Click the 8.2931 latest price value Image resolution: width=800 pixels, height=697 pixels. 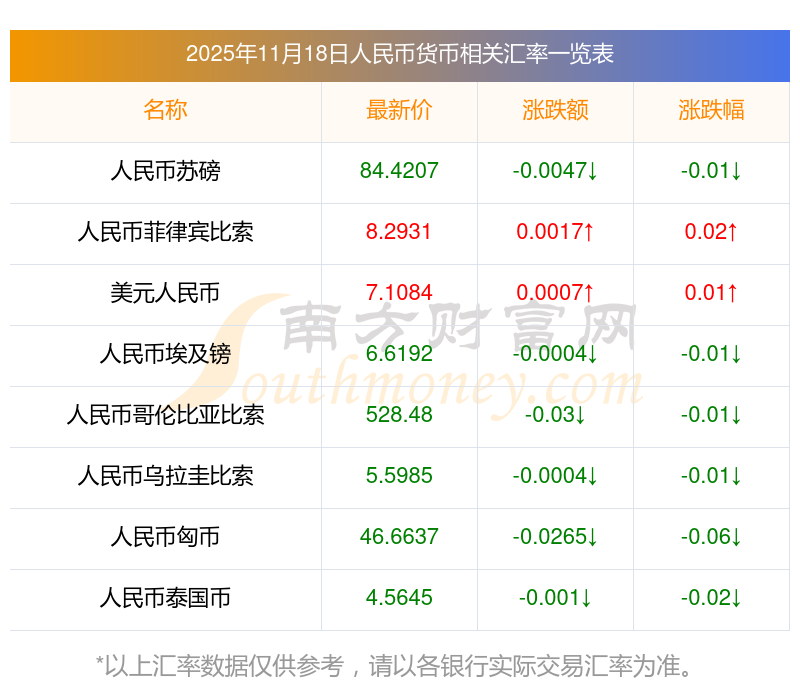399,232
